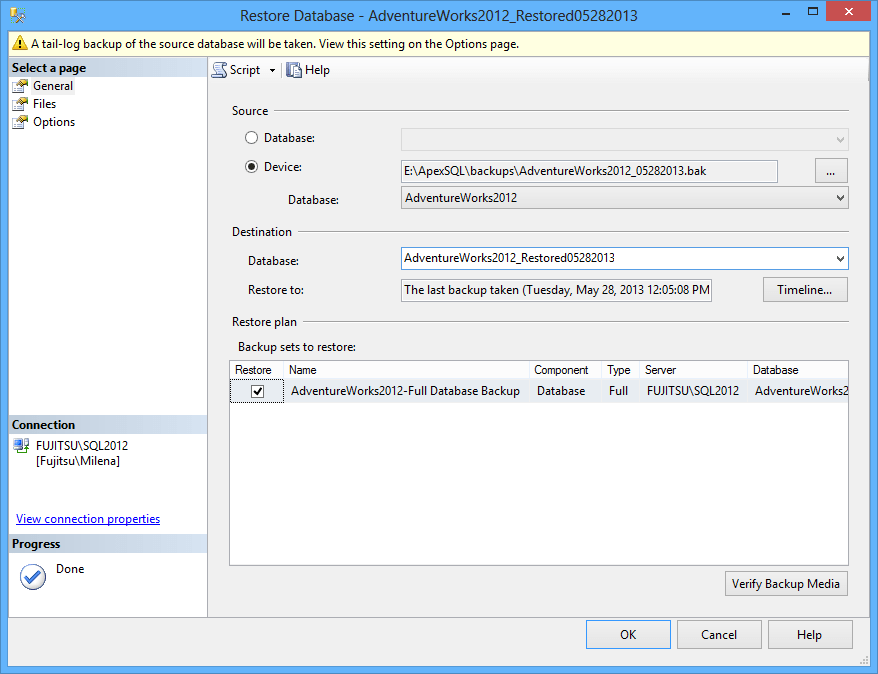Open the Timeline dialog
This screenshot has width=878, height=674.
click(x=804, y=289)
